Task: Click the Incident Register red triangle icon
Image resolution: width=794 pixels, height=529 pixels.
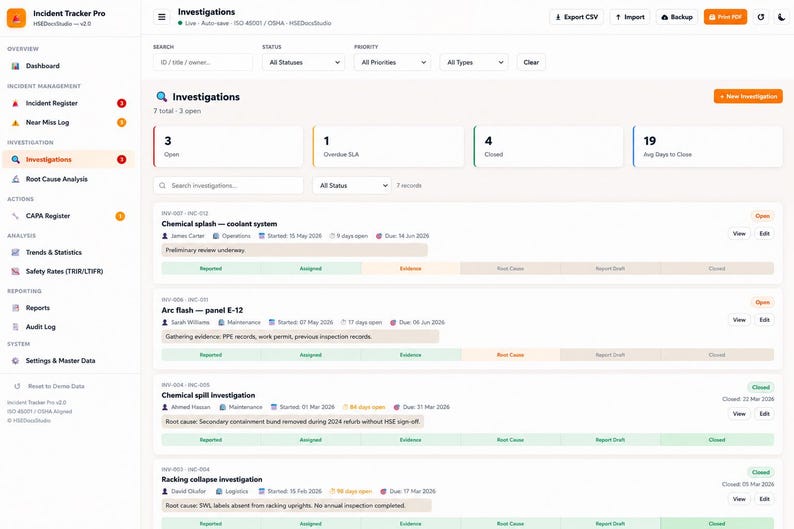Action: [x=15, y=103]
